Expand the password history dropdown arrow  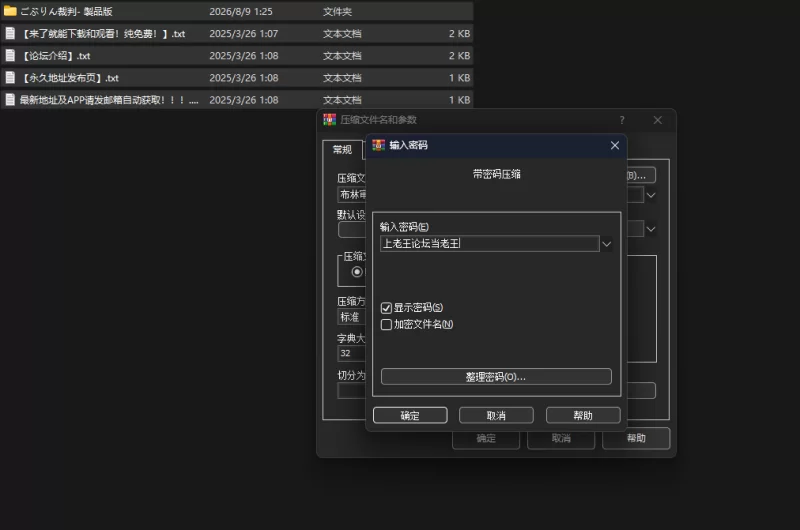coord(606,244)
